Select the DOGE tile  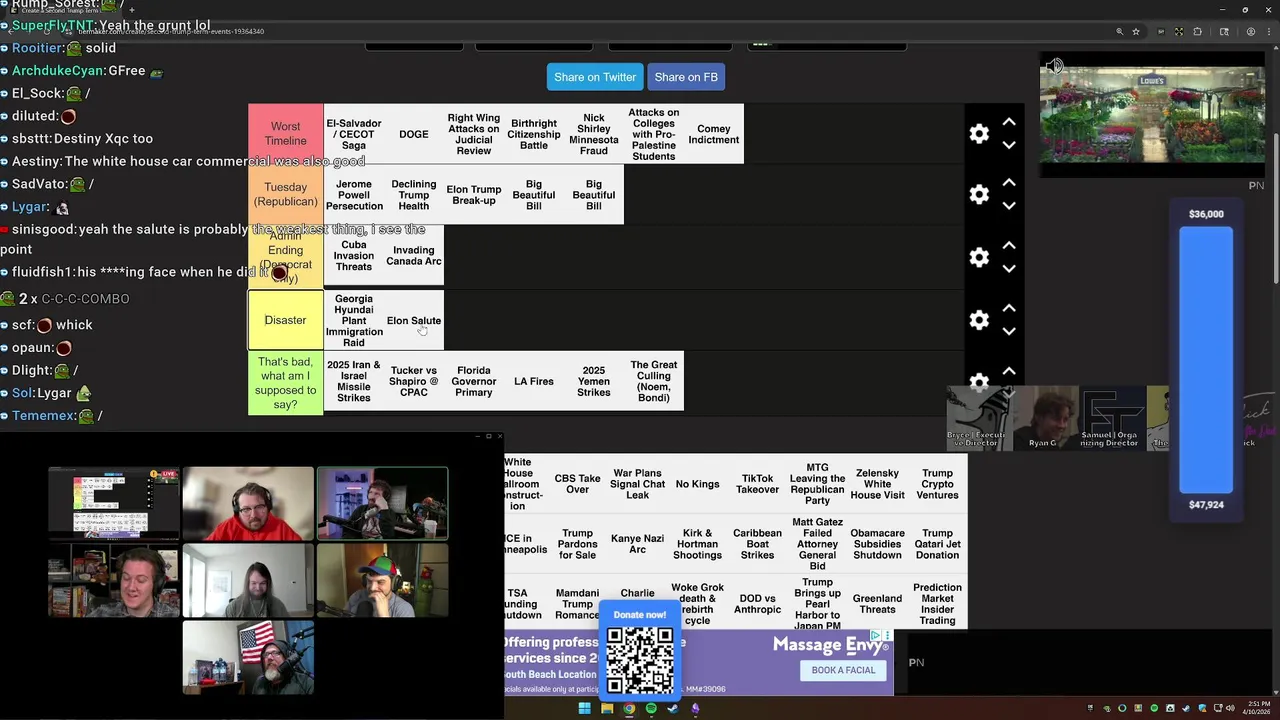[x=414, y=134]
